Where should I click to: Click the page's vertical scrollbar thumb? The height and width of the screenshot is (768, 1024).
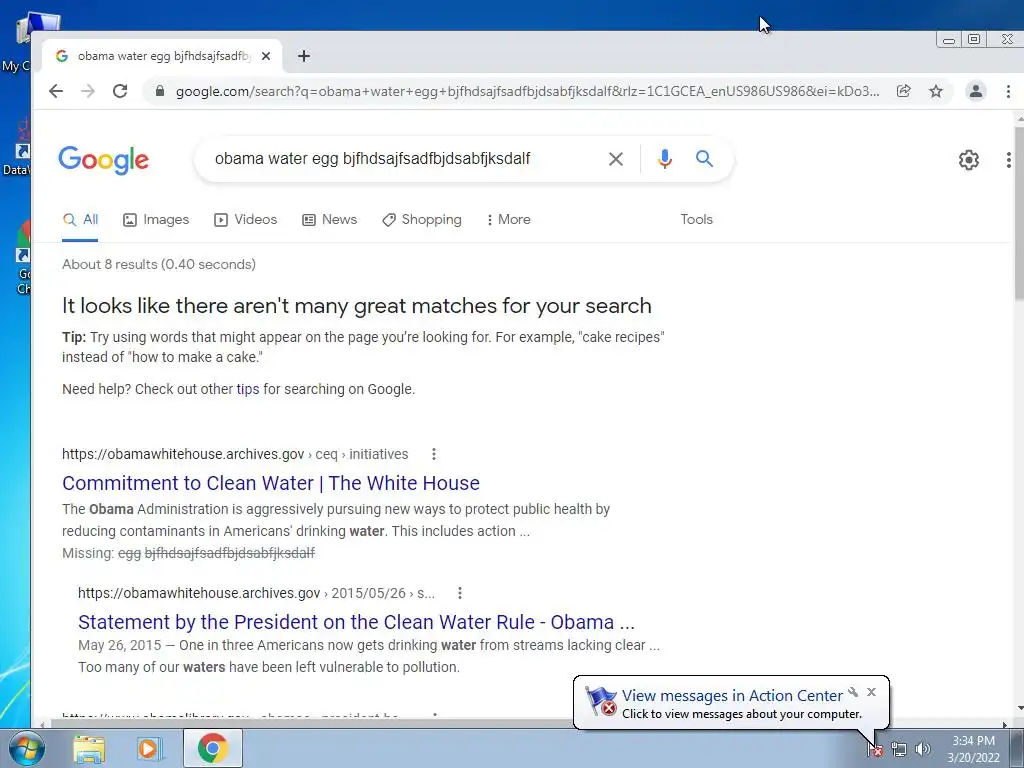1019,214
